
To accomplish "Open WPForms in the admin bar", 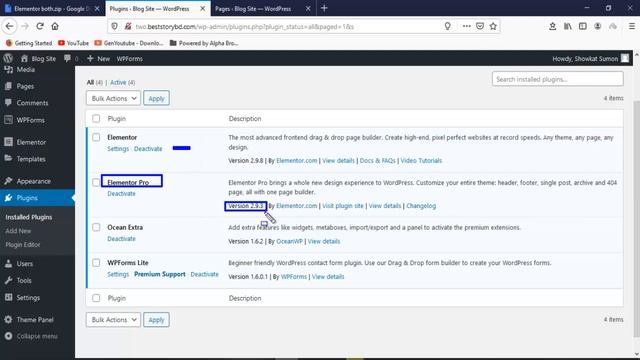I will [x=129, y=59].
